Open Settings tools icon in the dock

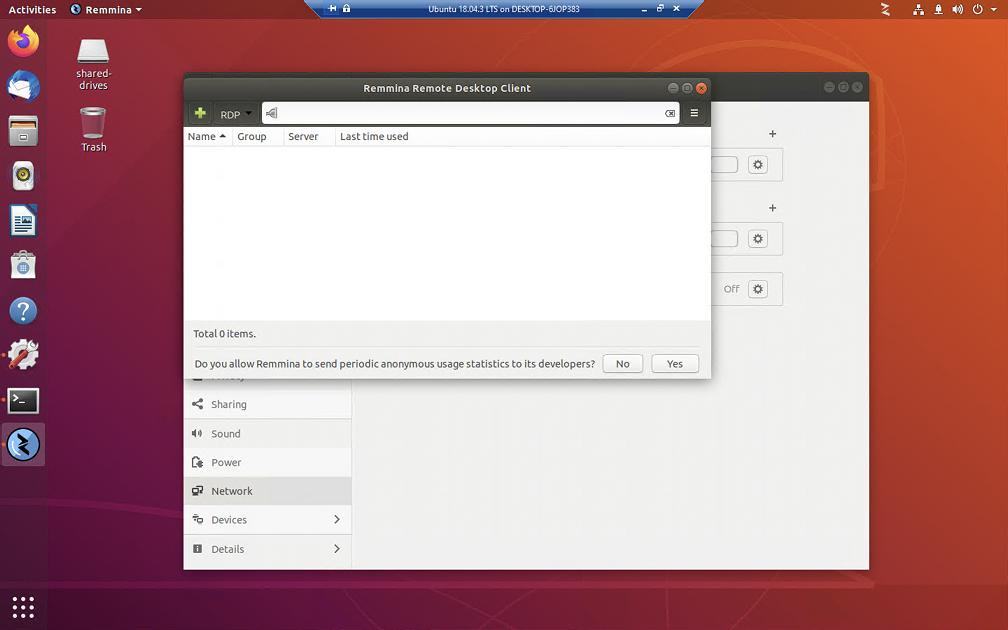(x=23, y=354)
